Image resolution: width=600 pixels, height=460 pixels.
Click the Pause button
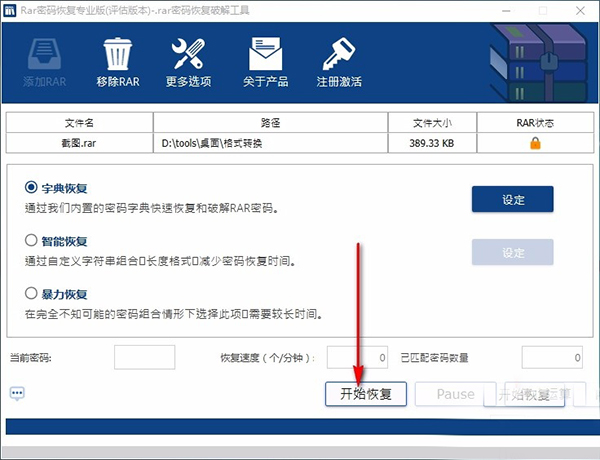[455, 394]
